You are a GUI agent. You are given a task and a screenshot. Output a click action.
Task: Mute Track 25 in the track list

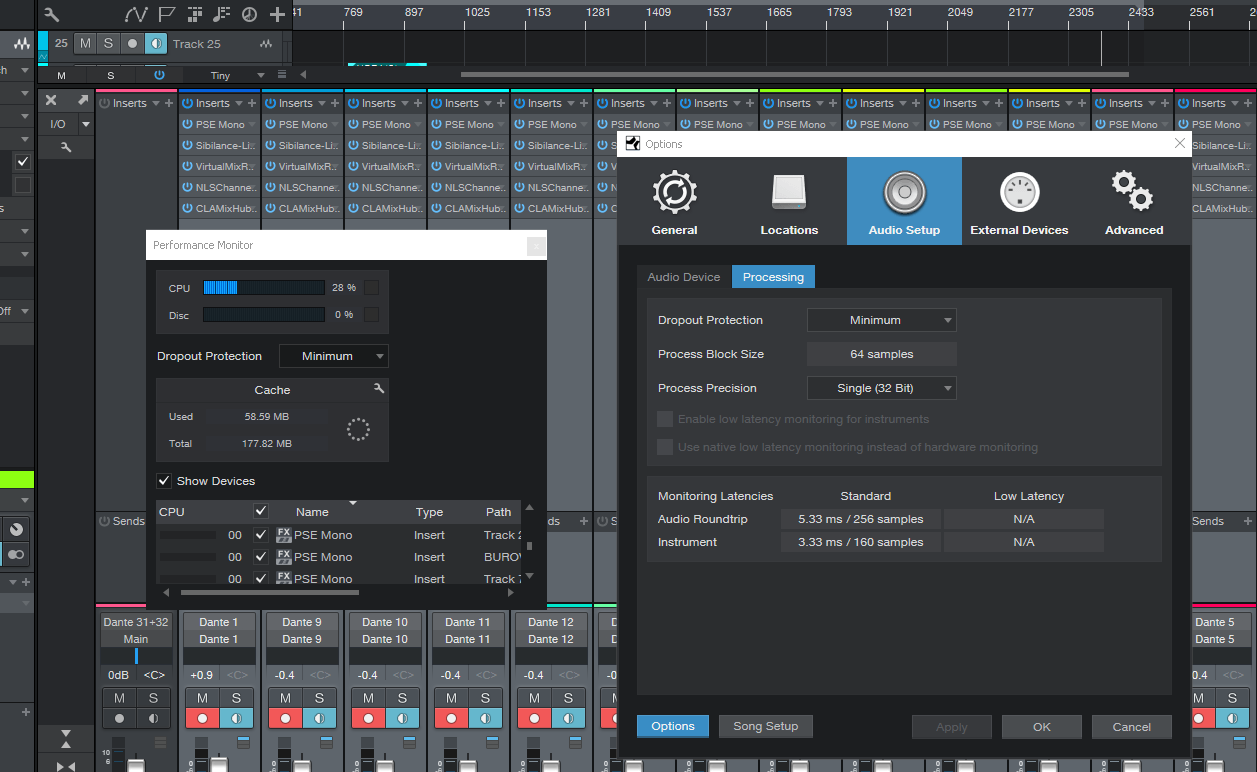[x=85, y=44]
